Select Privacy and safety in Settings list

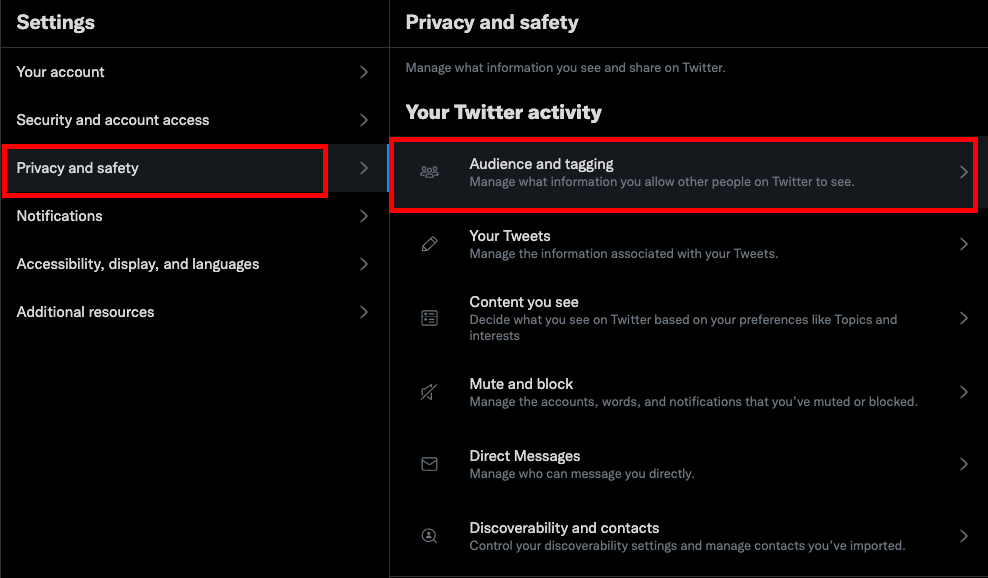(x=195, y=168)
